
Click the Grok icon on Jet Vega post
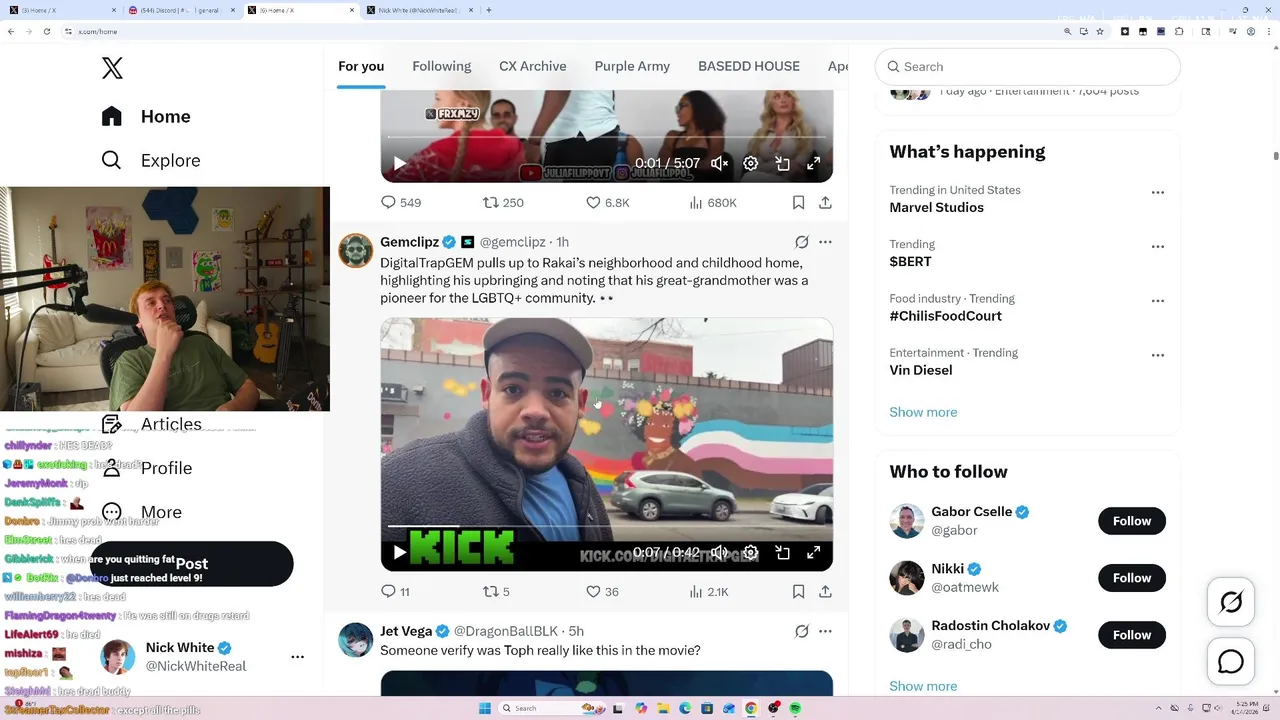pos(801,631)
